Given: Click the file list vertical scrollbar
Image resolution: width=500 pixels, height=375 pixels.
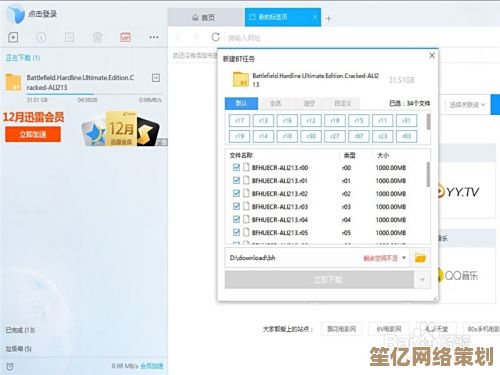Looking at the screenshot, I should (428, 175).
